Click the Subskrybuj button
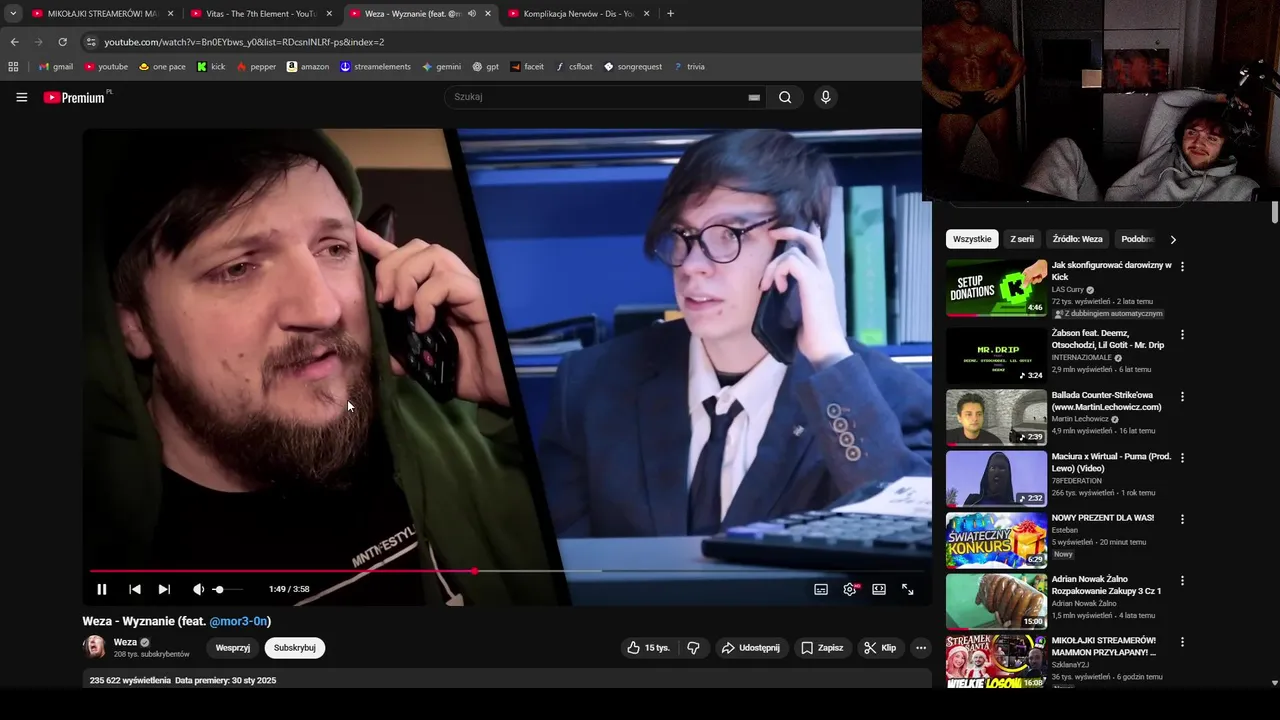 pos(295,648)
